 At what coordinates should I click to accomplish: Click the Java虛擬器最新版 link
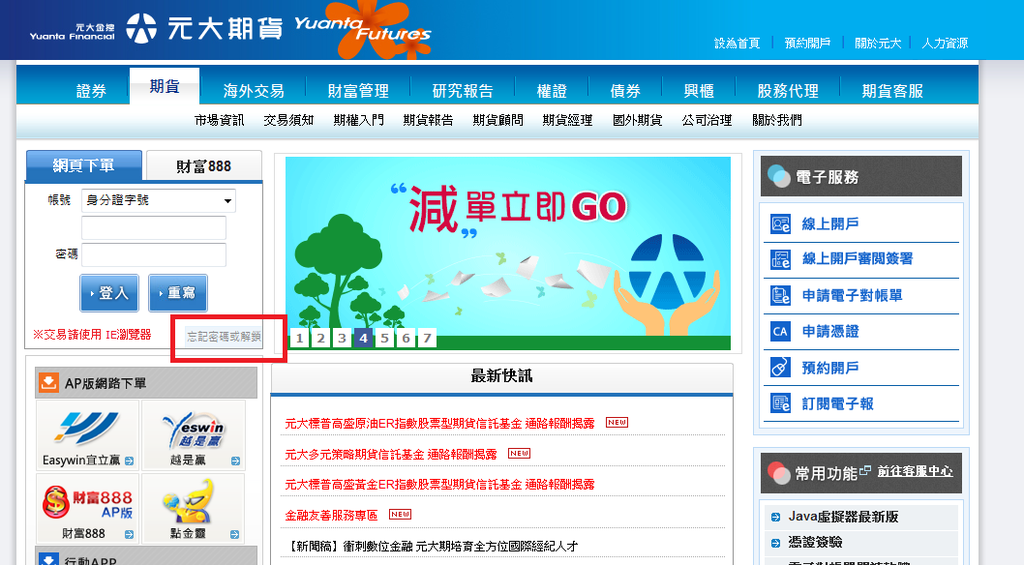point(843,517)
